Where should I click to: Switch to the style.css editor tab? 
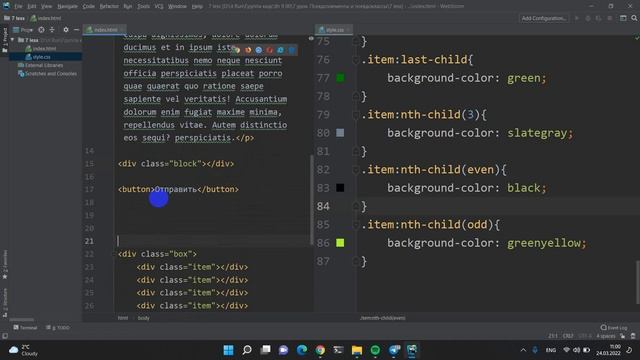pyautogui.click(x=334, y=30)
